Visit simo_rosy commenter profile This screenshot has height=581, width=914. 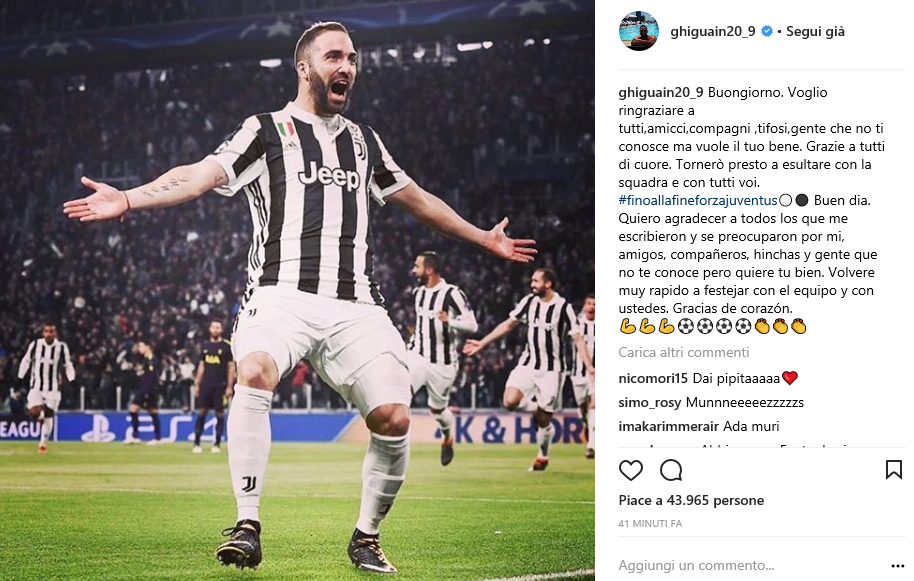tap(649, 403)
